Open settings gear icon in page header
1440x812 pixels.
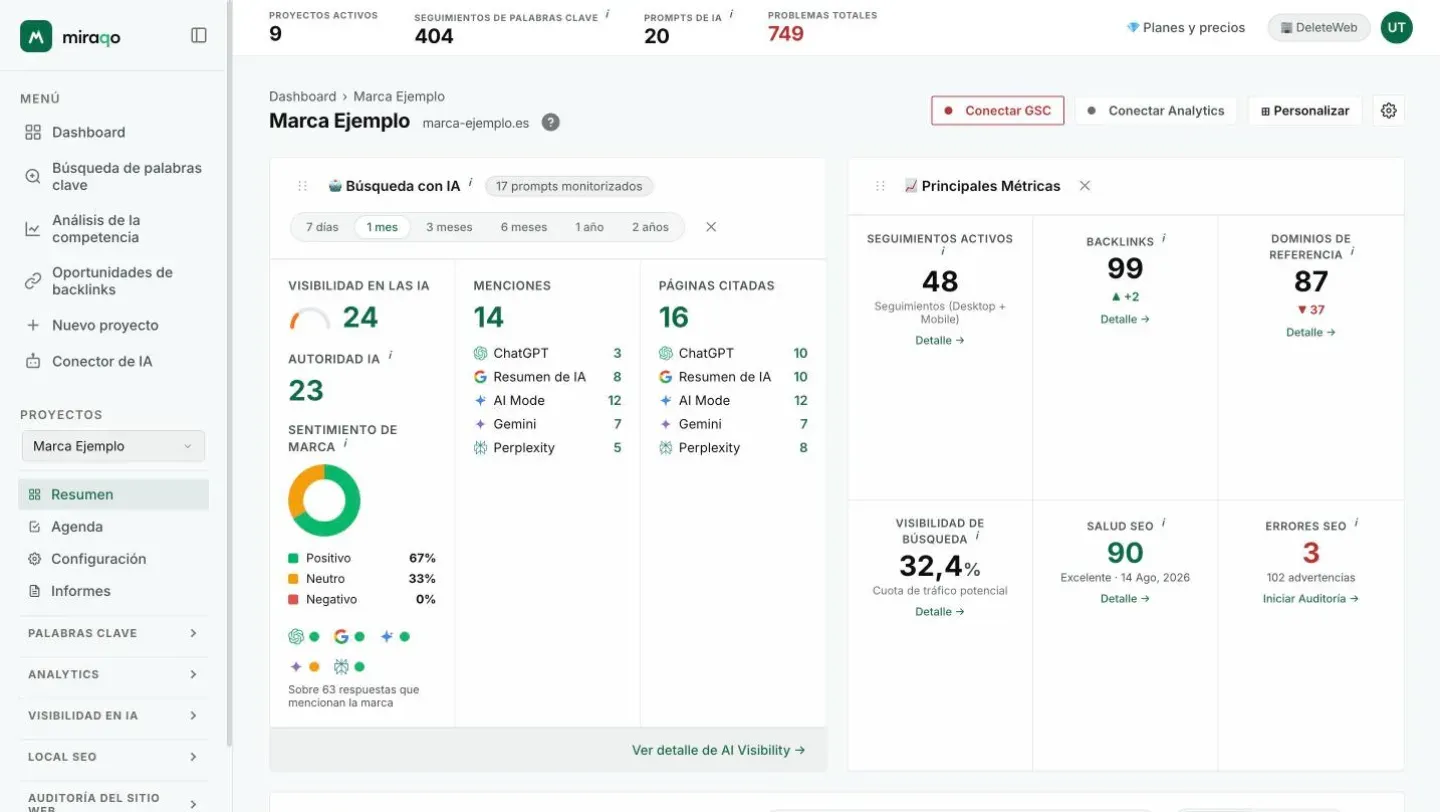[x=1388, y=110]
